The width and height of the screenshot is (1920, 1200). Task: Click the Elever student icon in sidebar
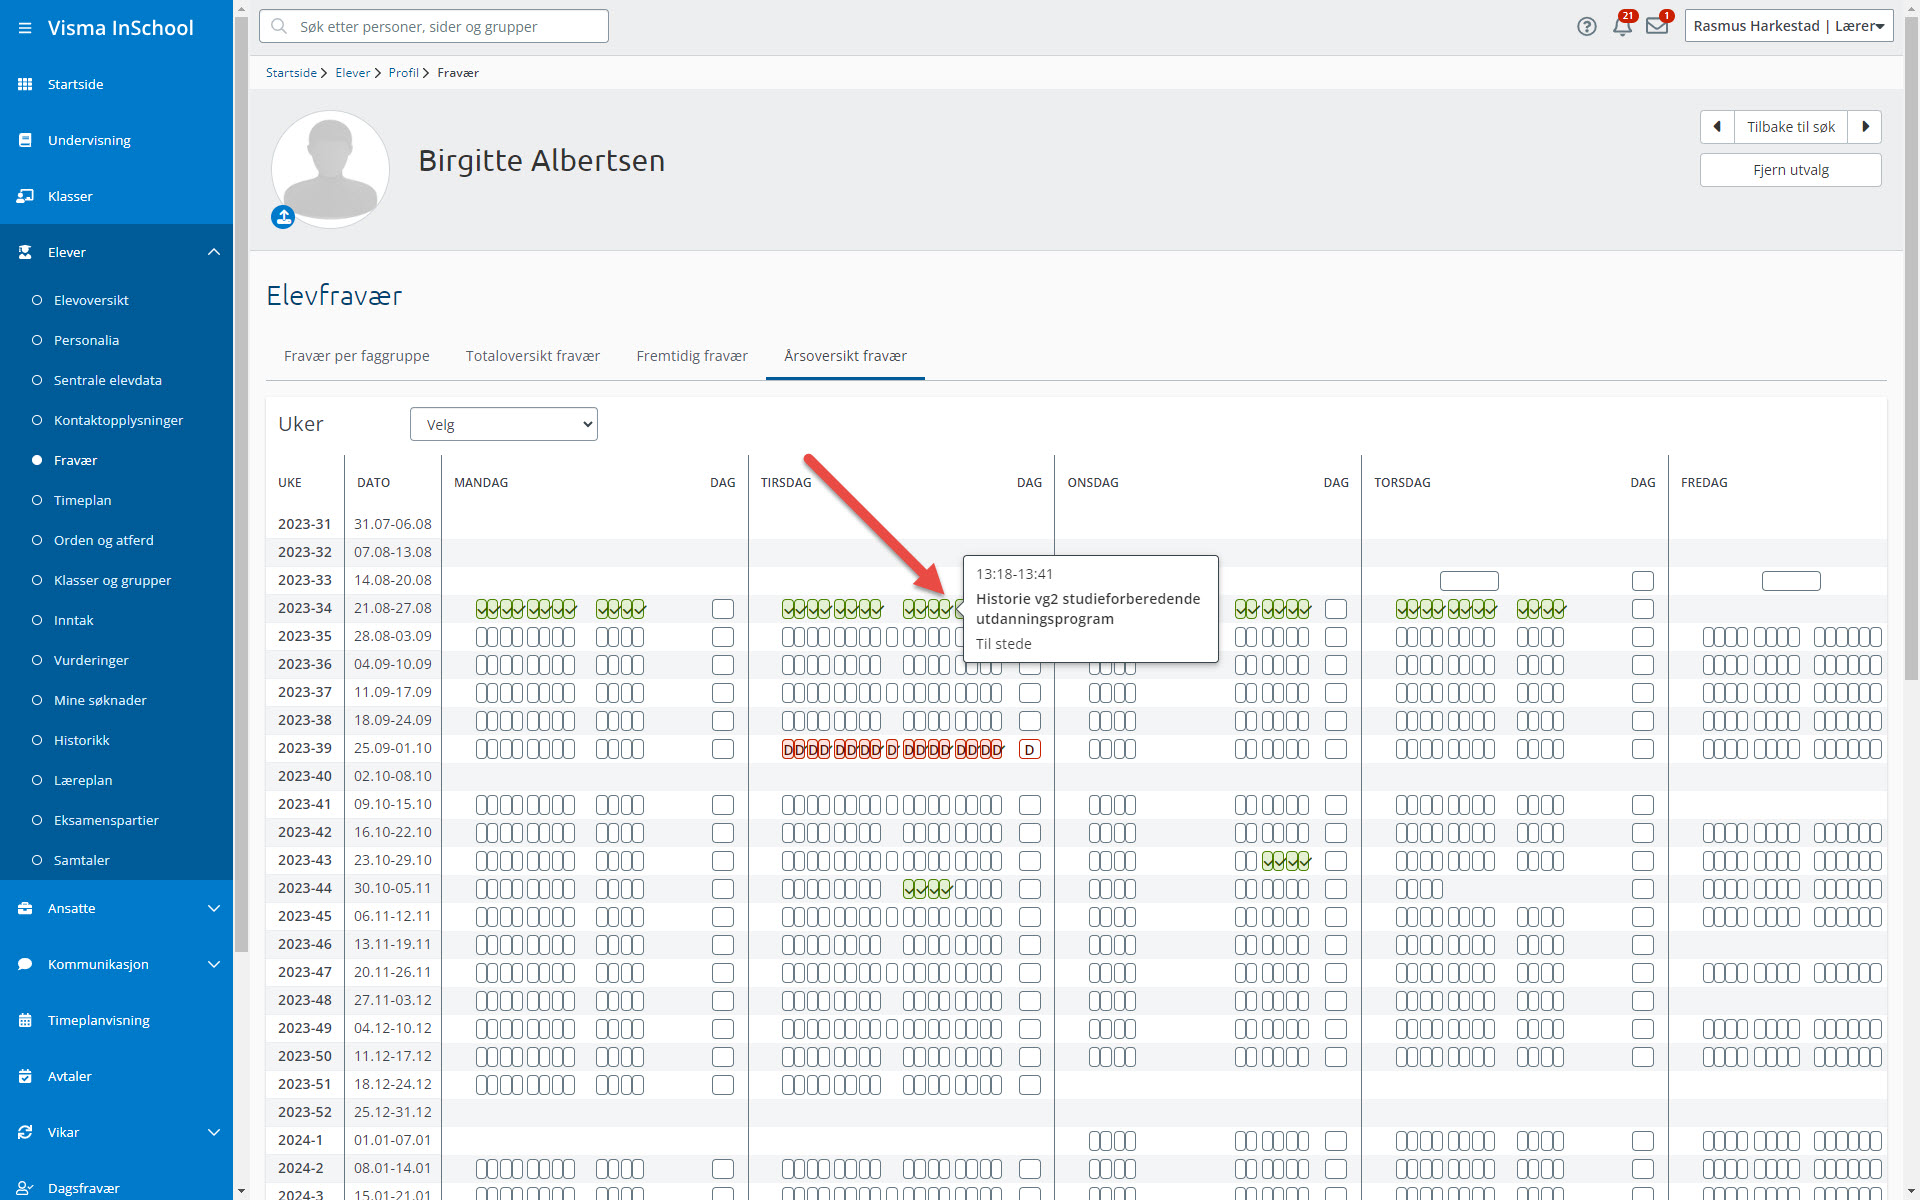25,252
